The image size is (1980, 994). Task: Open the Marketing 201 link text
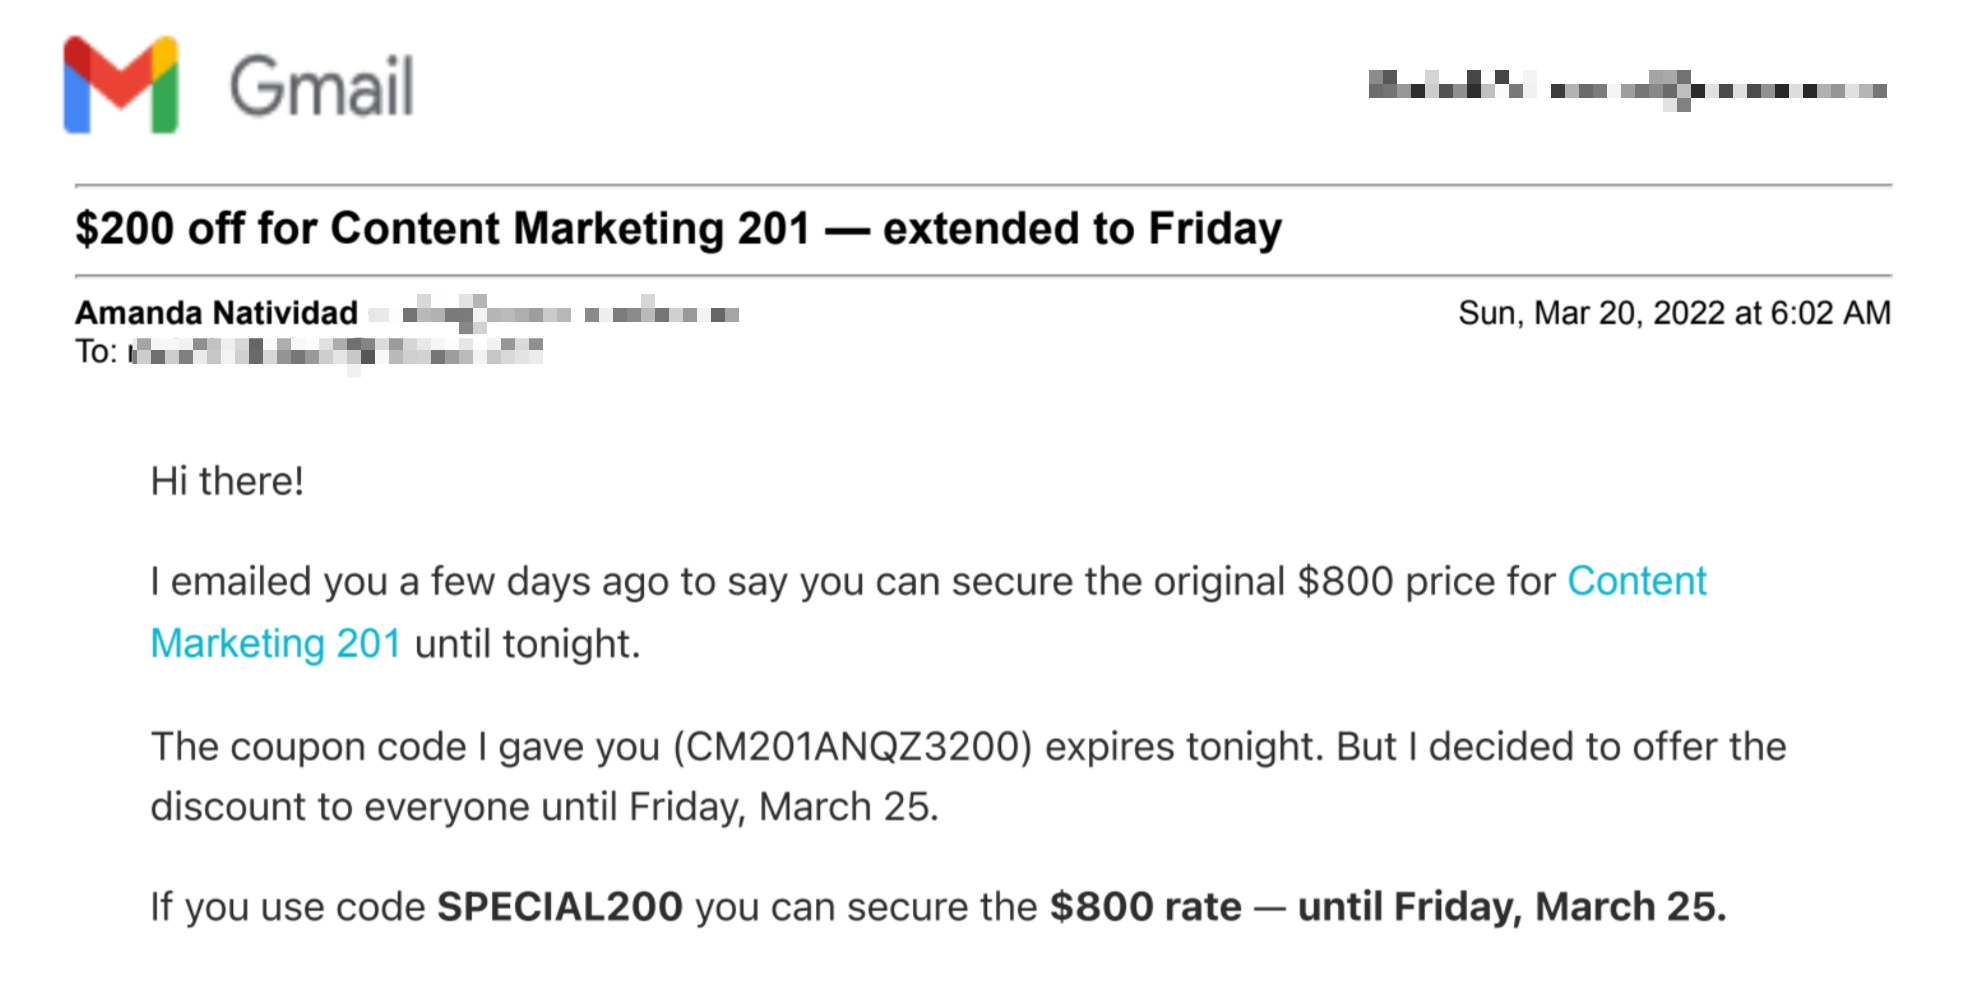276,643
